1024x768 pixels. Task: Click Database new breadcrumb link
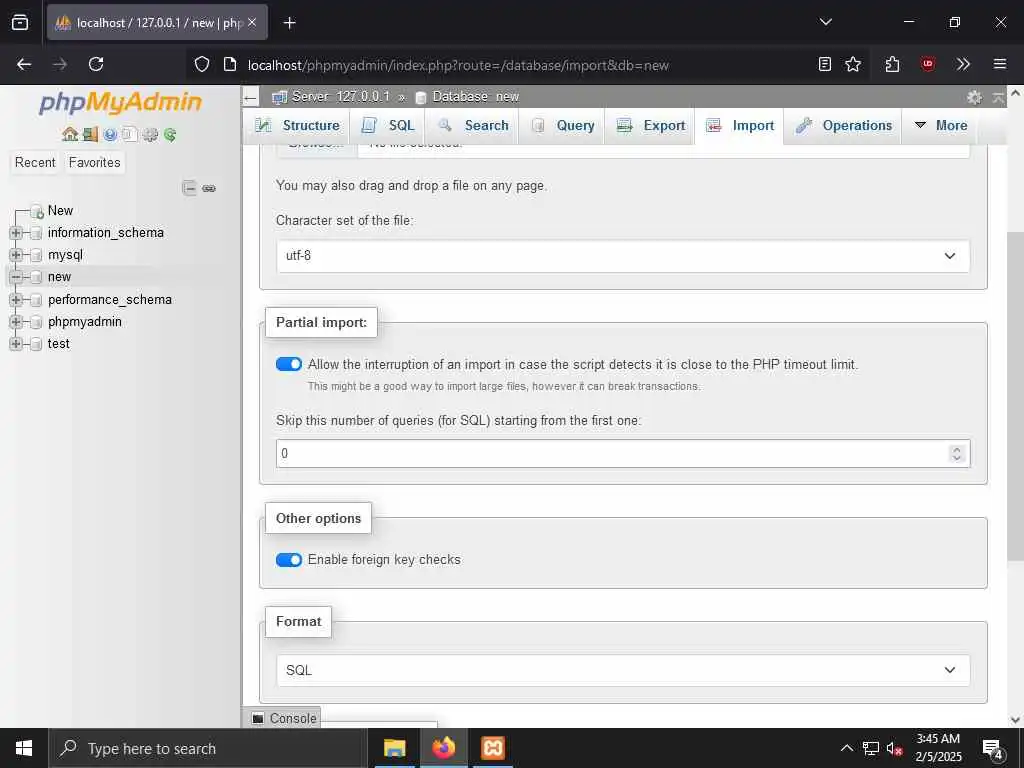(x=475, y=97)
